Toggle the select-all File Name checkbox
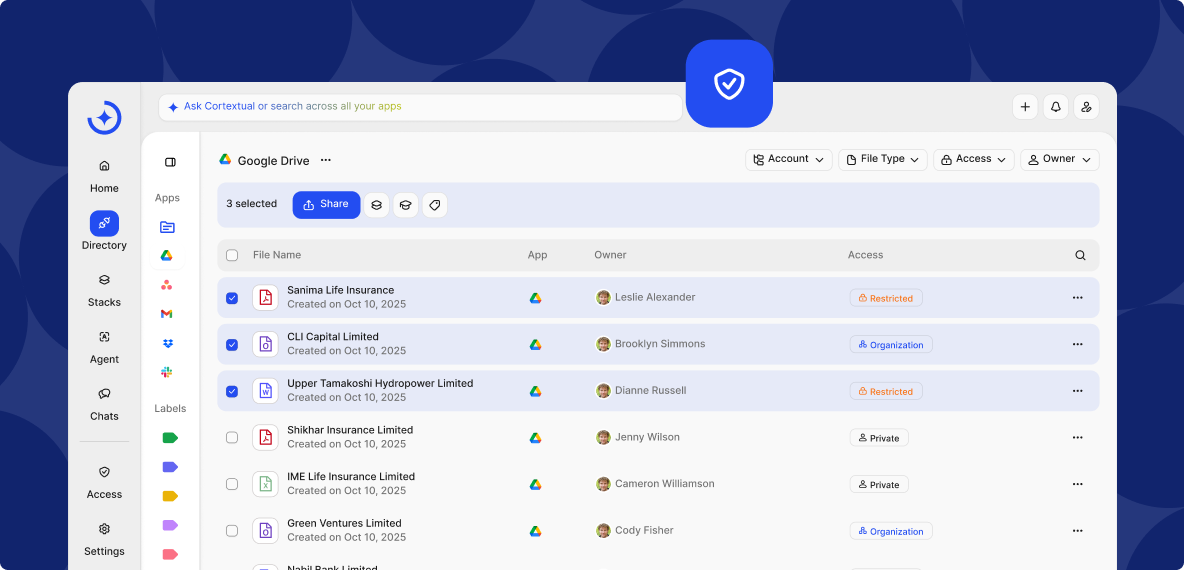The height and width of the screenshot is (570, 1184). pos(232,255)
